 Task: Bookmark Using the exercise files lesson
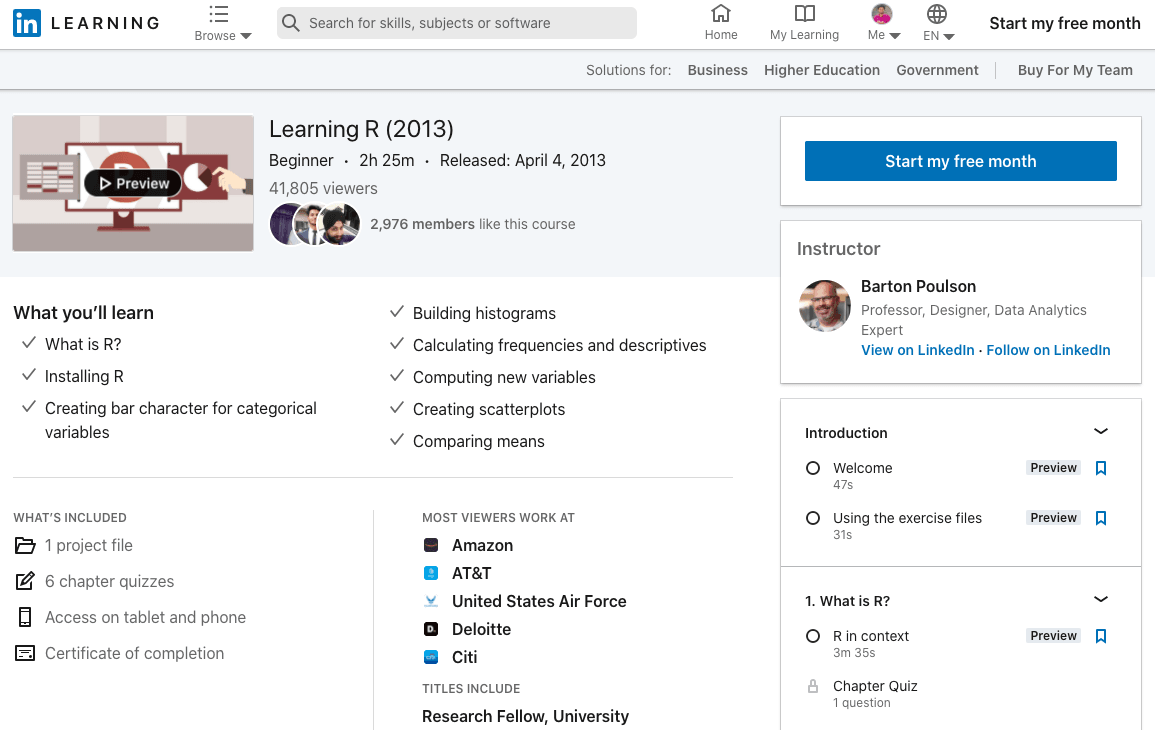(1100, 518)
